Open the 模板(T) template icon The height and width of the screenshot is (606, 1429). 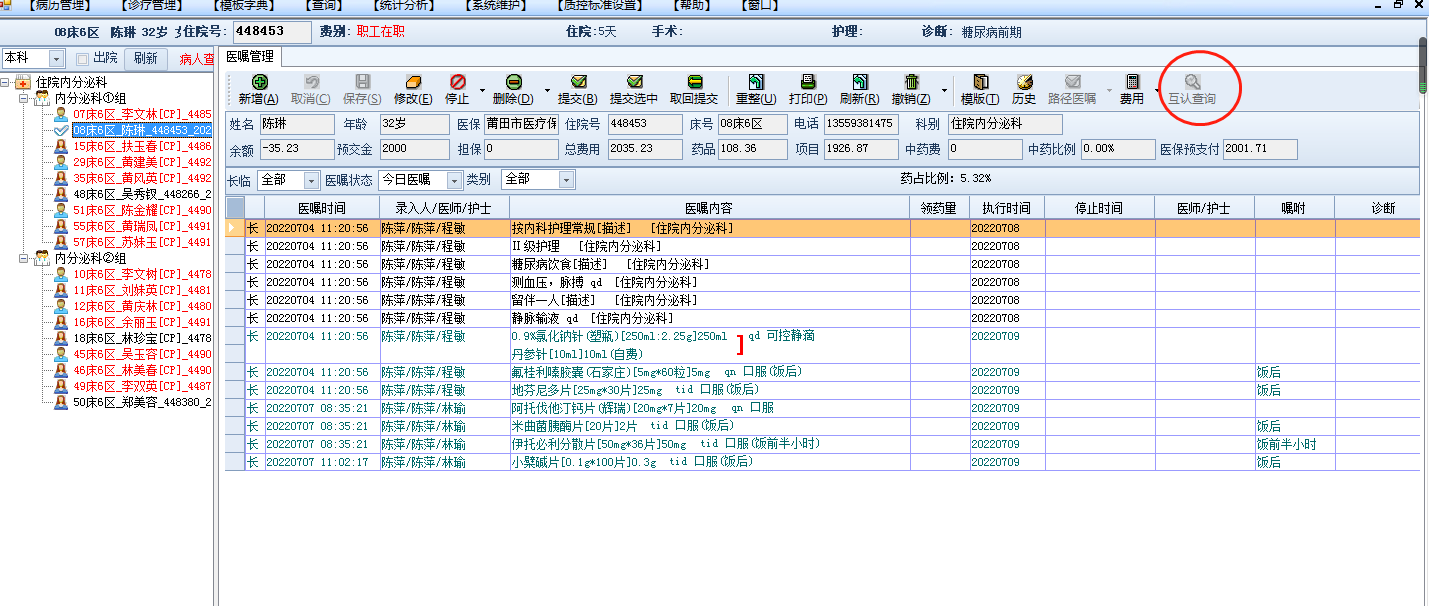tap(980, 81)
